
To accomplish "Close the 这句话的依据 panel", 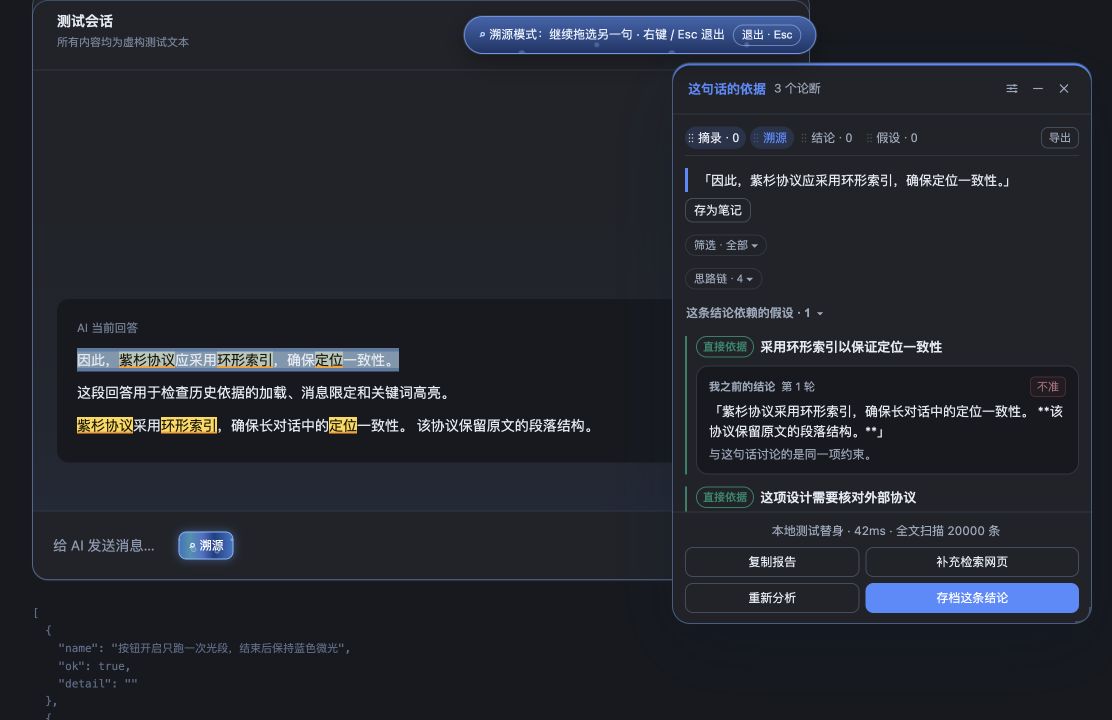I will point(1064,89).
